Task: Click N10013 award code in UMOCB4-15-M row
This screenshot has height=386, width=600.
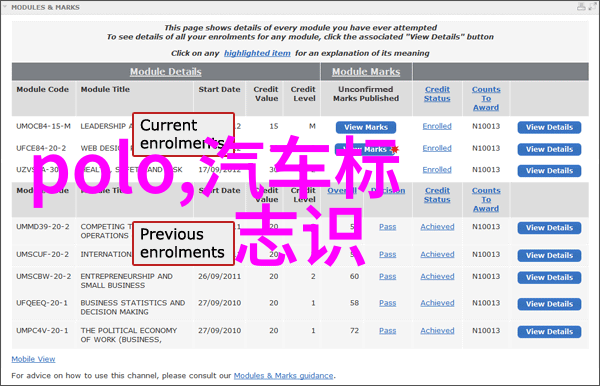Action: [486, 126]
